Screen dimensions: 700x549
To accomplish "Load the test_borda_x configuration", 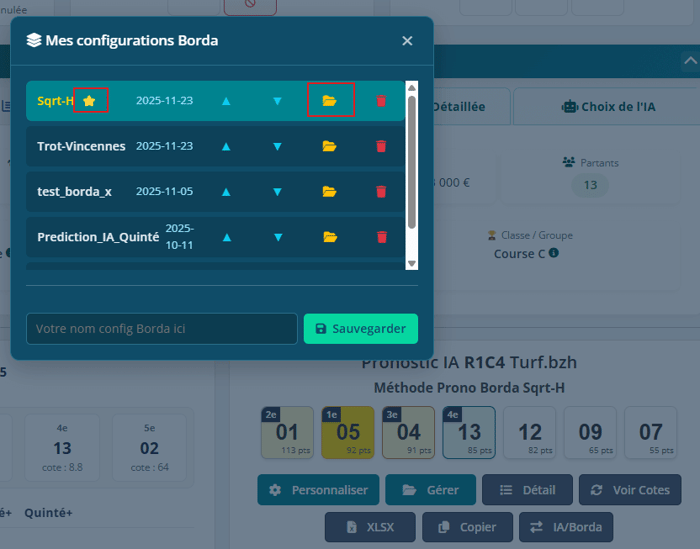I will pos(329,191).
